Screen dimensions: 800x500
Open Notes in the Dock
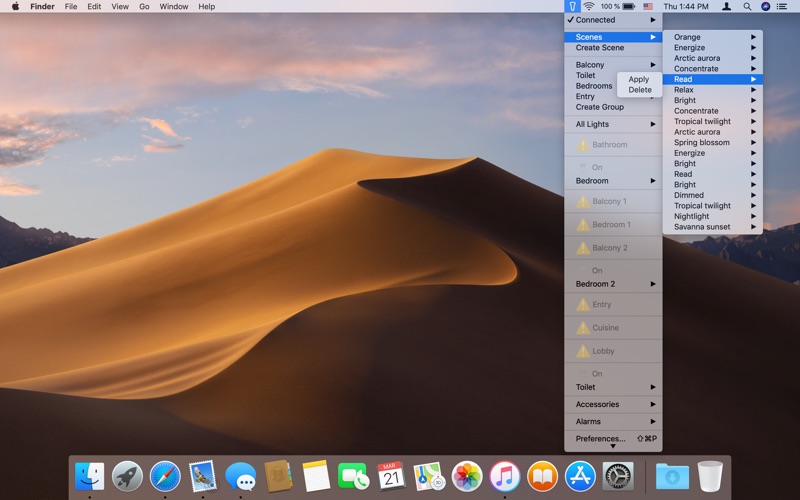tap(316, 476)
